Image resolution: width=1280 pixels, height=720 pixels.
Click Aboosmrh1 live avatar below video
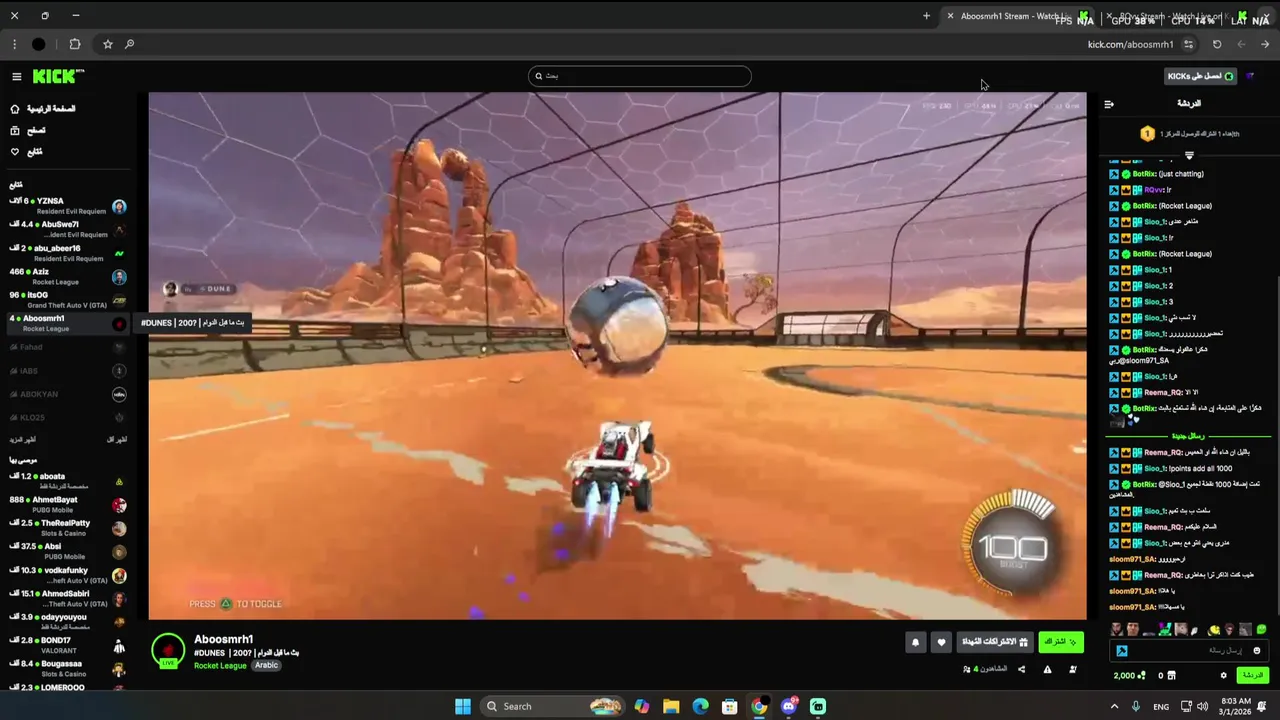point(168,651)
